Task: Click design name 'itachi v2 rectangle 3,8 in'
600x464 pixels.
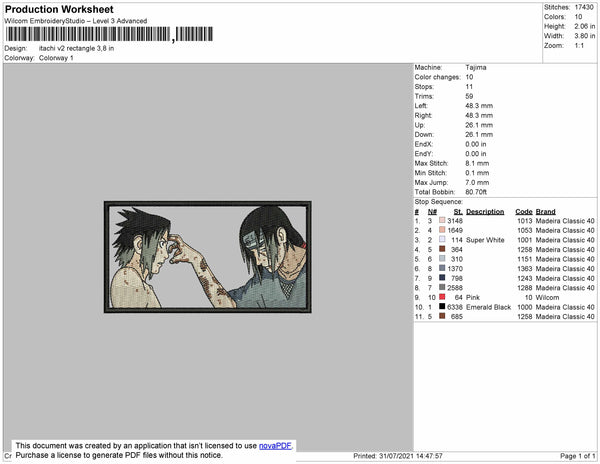Action: (76, 49)
